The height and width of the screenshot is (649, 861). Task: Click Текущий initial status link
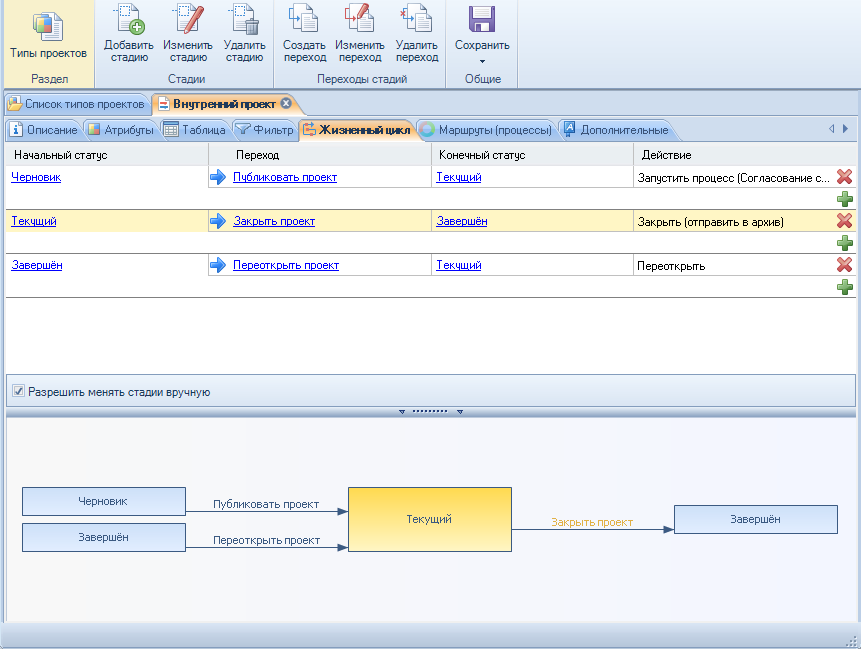pos(34,221)
